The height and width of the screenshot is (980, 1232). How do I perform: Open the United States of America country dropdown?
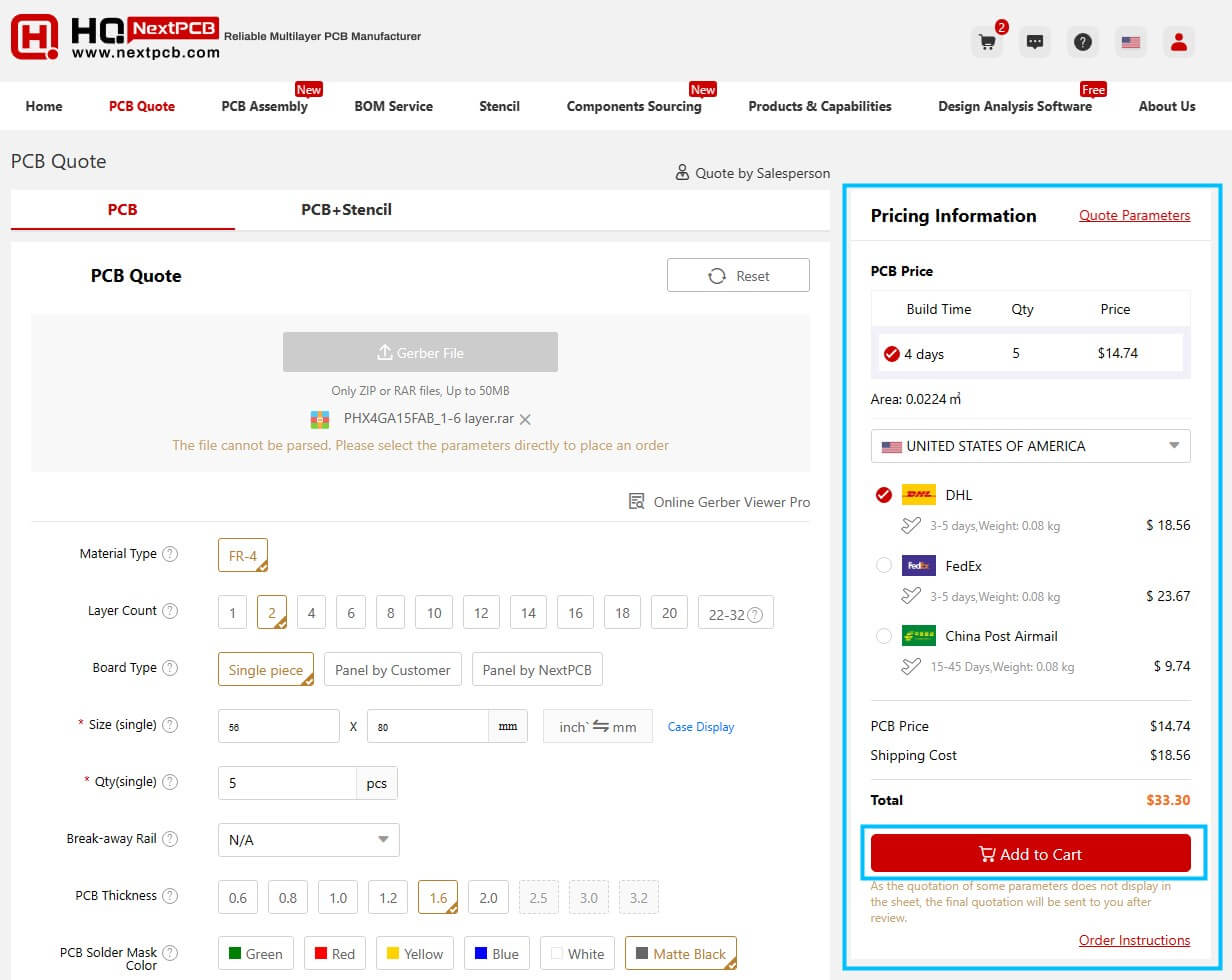1030,446
